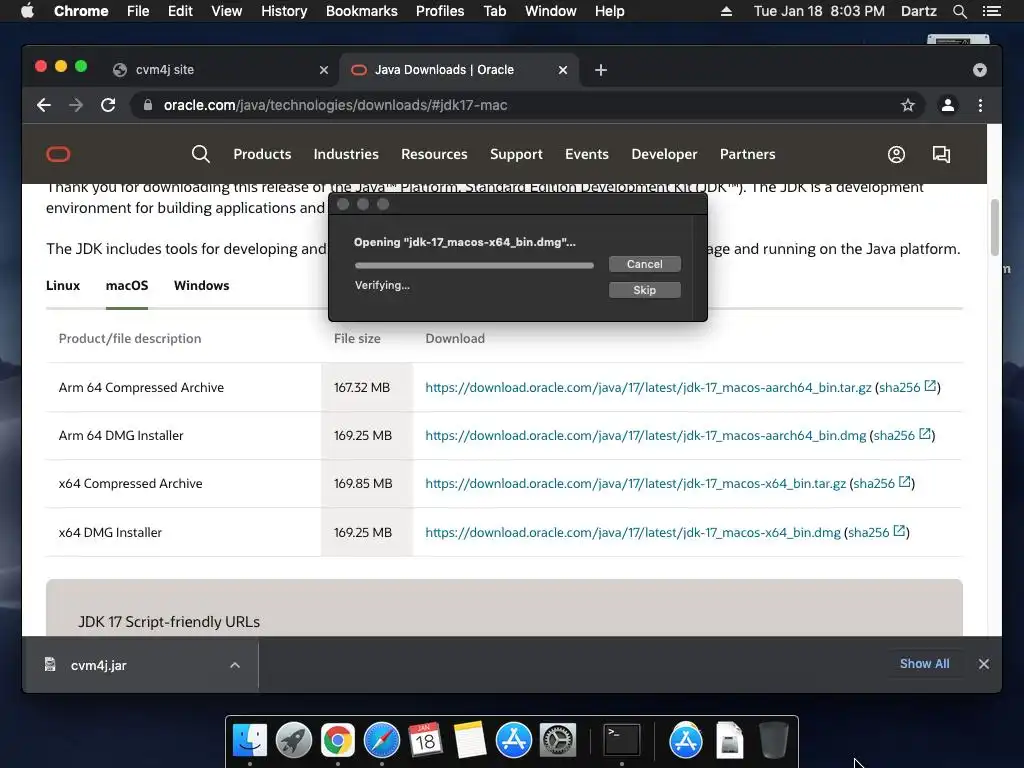Switch to the cvm4j site tab
The image size is (1024, 768).
click(x=216, y=70)
